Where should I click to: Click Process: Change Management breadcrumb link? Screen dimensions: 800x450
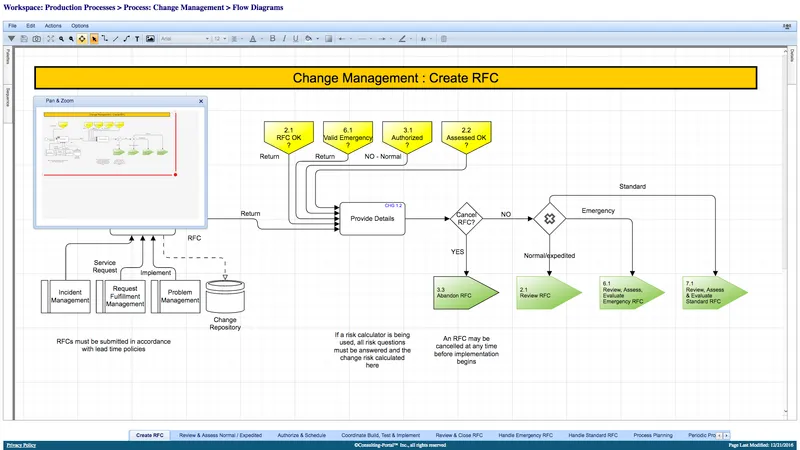coord(174,7)
